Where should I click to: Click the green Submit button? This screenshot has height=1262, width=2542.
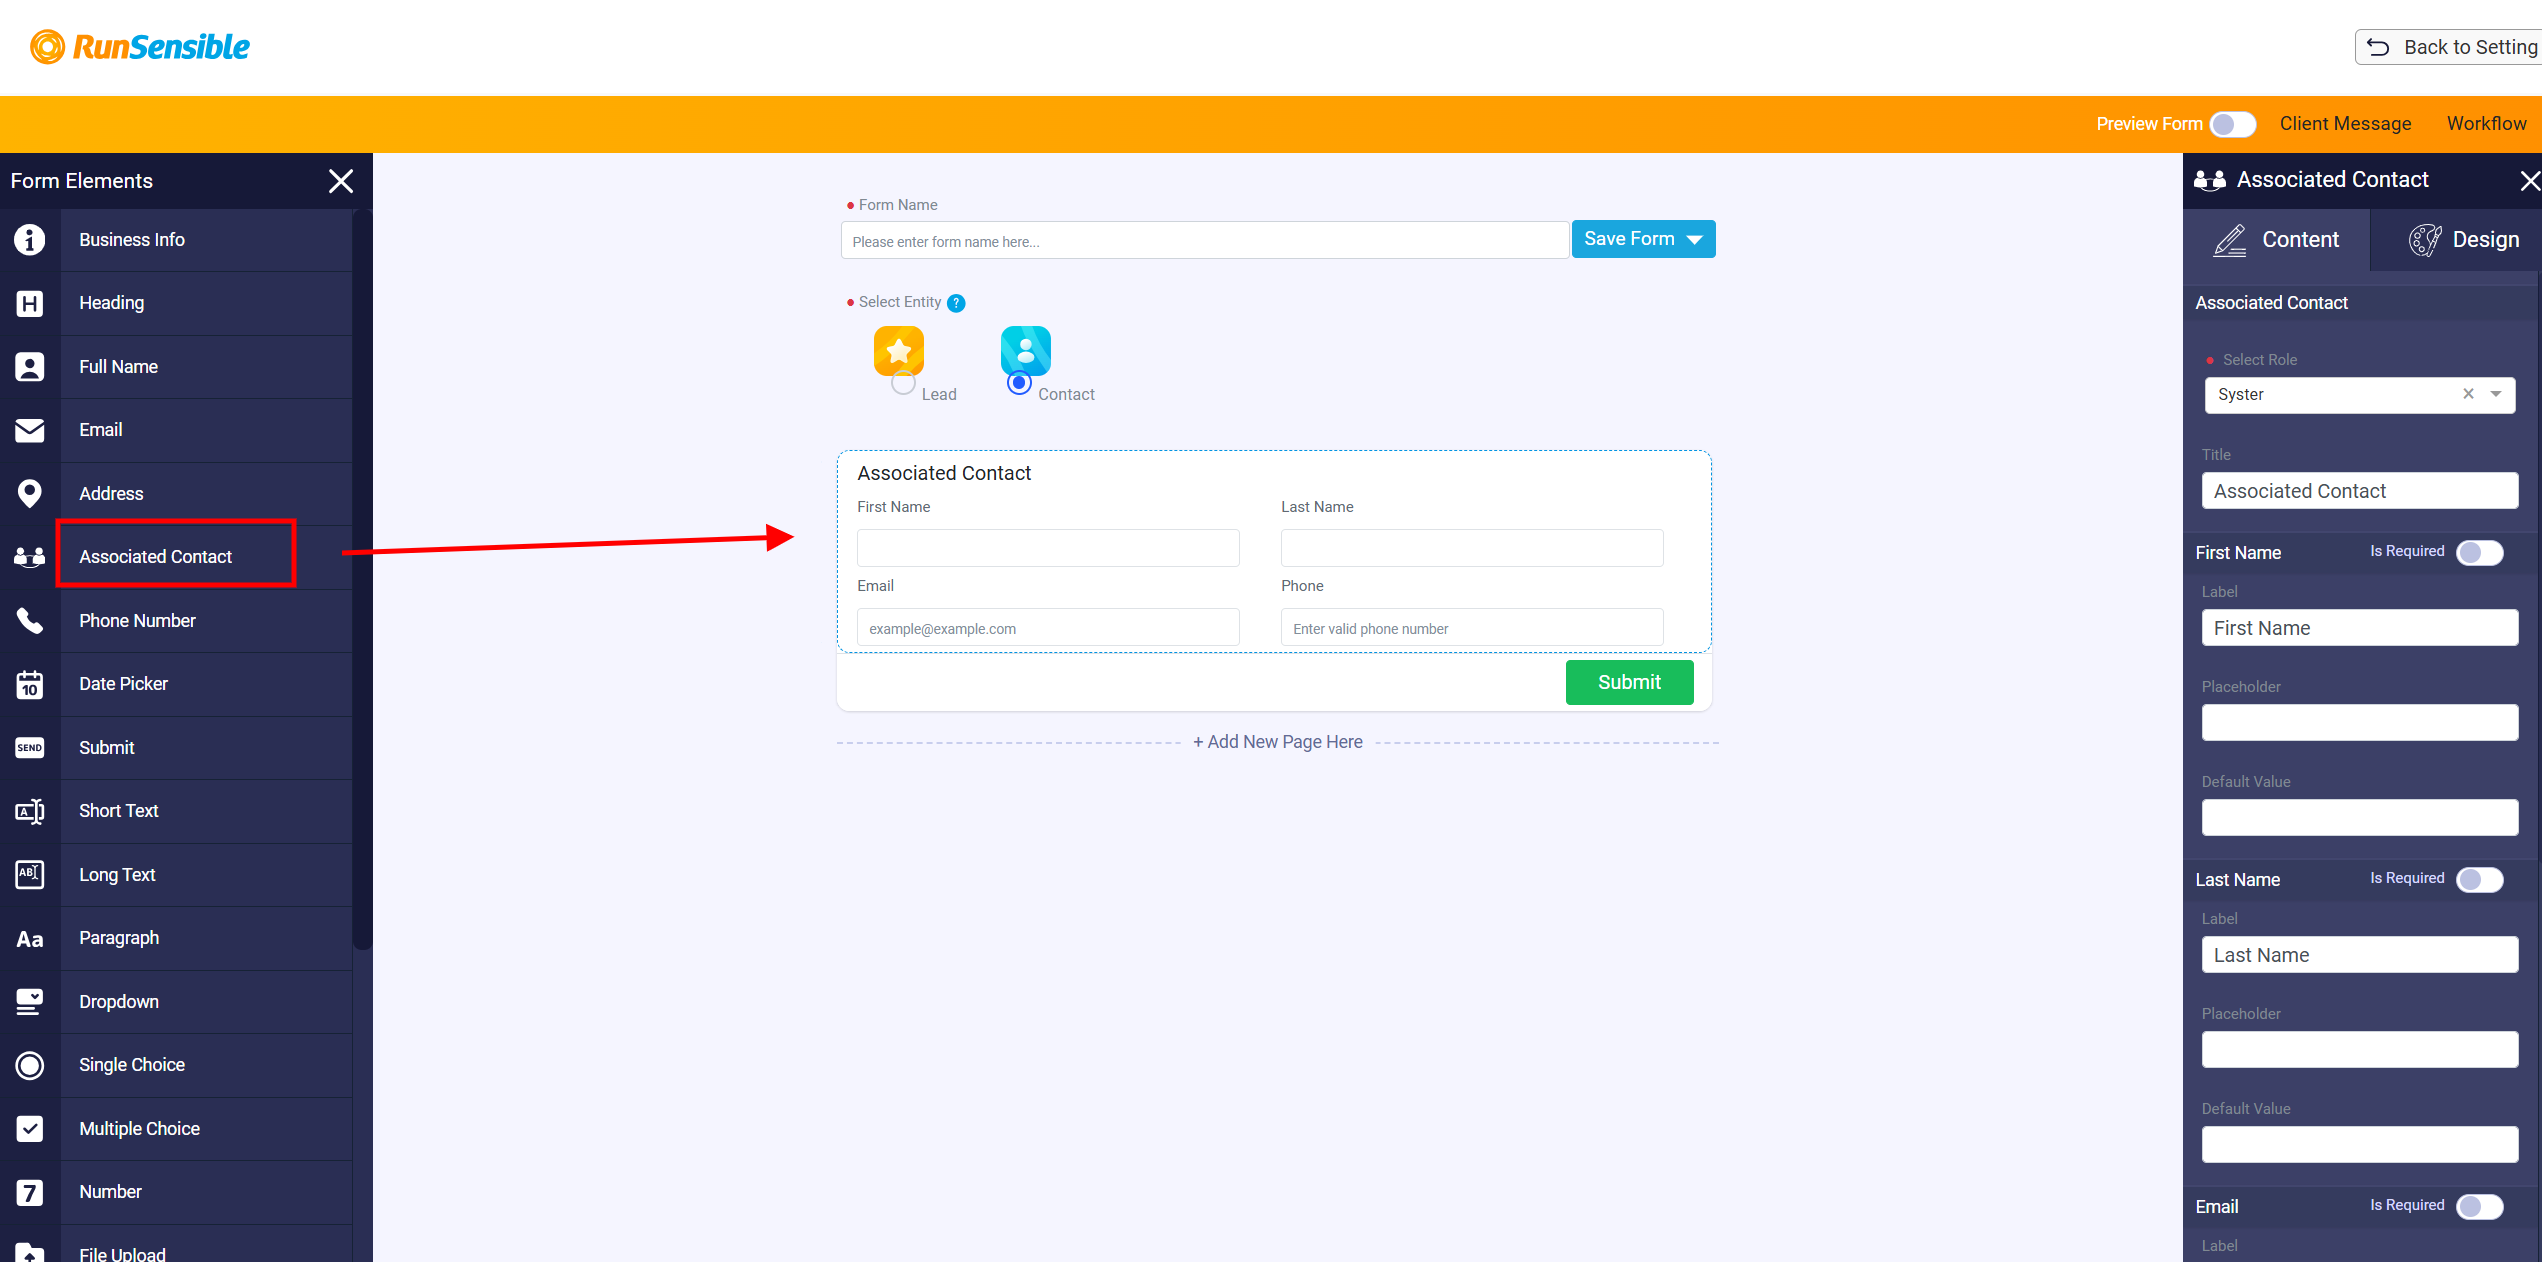[1629, 682]
